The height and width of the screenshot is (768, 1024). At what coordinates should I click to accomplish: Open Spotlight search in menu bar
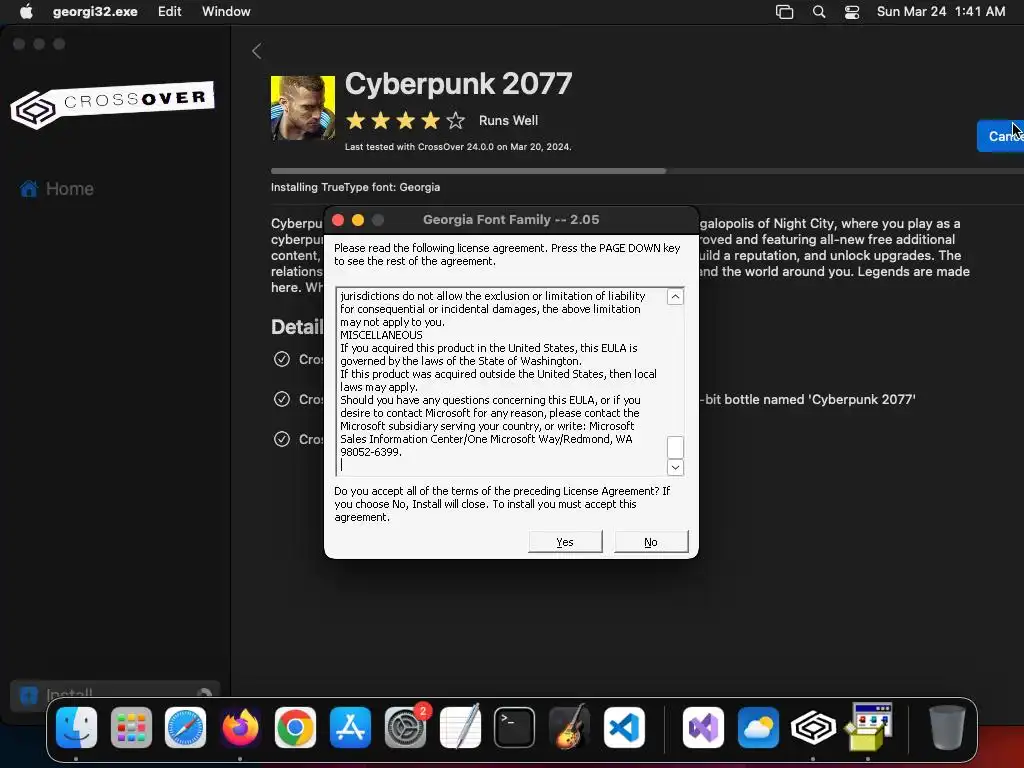pos(819,12)
